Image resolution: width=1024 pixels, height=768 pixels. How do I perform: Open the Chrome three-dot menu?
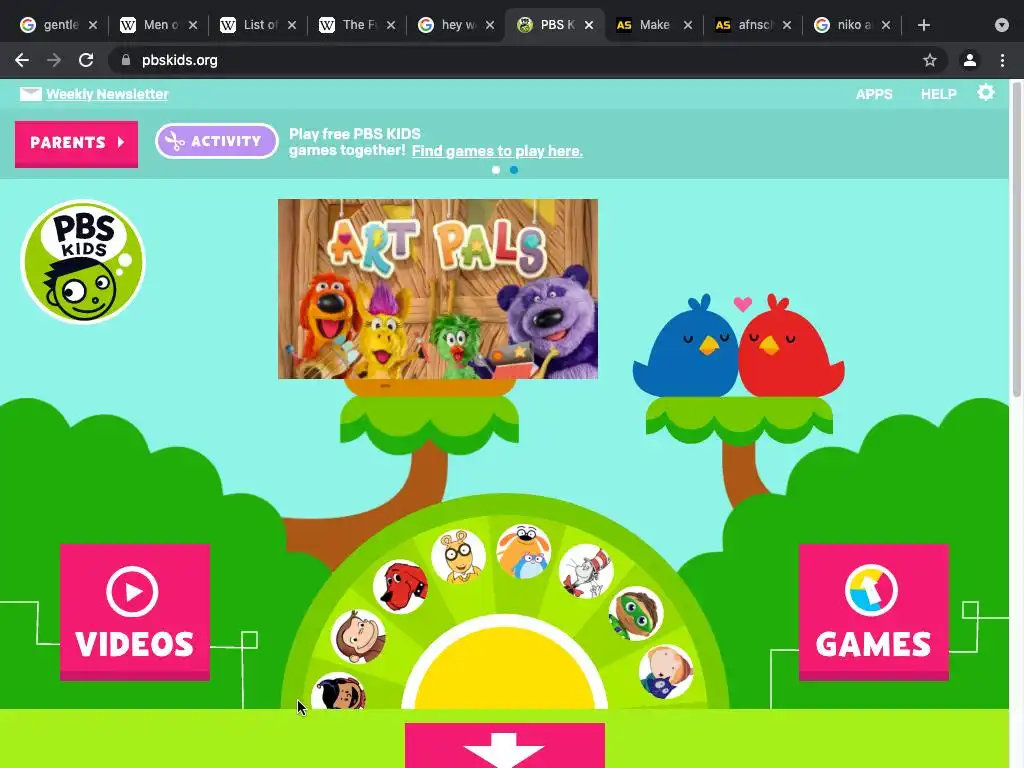(1002, 60)
